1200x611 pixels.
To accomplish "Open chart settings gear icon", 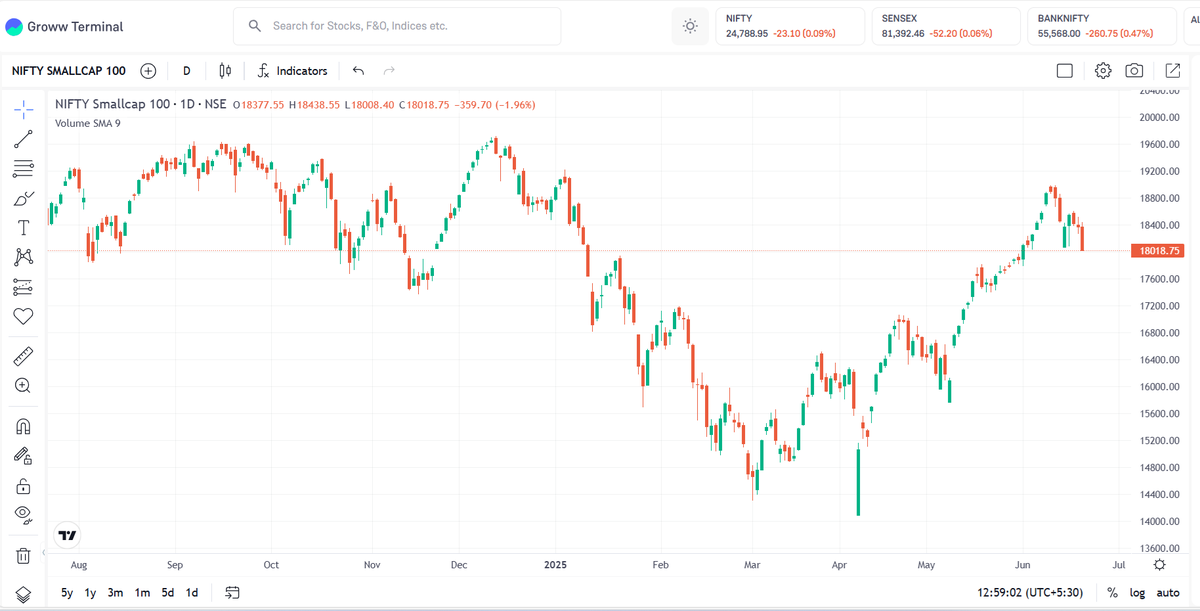I will [x=1103, y=71].
